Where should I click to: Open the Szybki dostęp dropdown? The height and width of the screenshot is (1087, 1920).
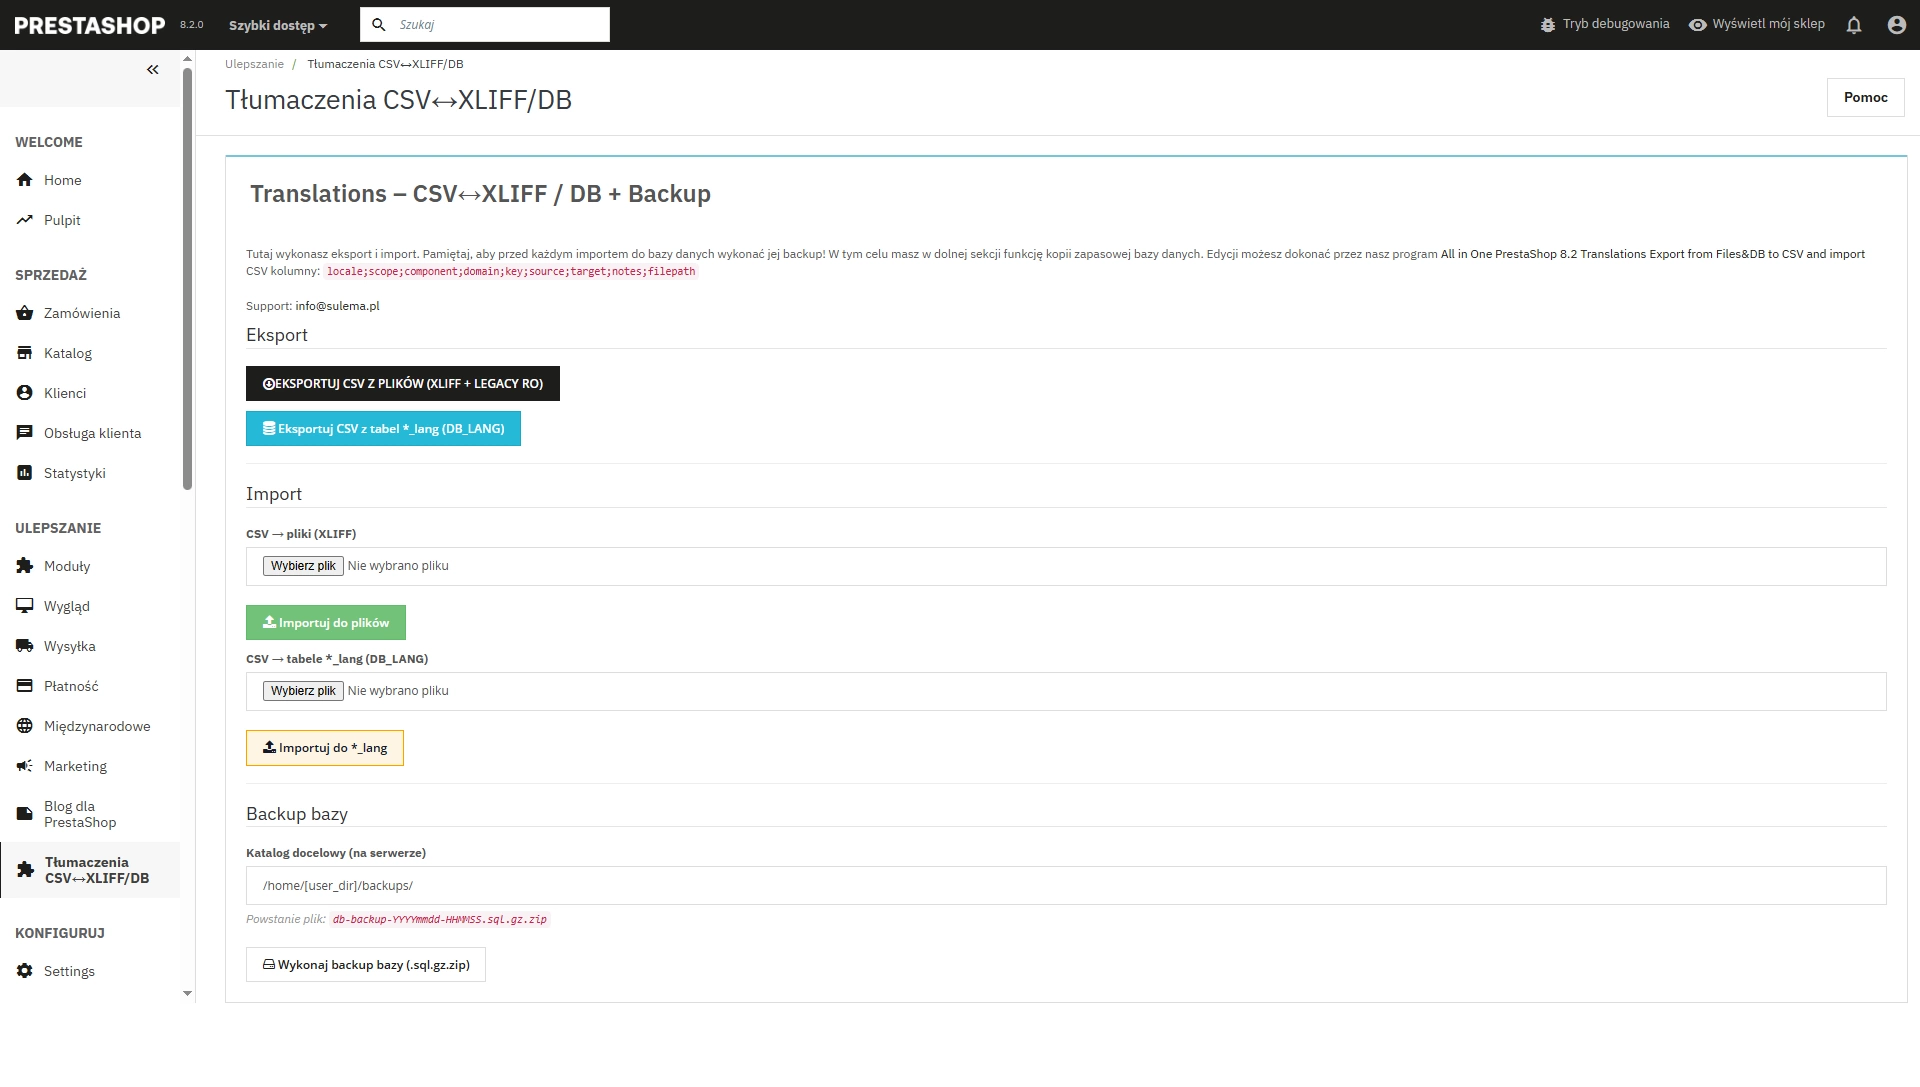pos(276,25)
